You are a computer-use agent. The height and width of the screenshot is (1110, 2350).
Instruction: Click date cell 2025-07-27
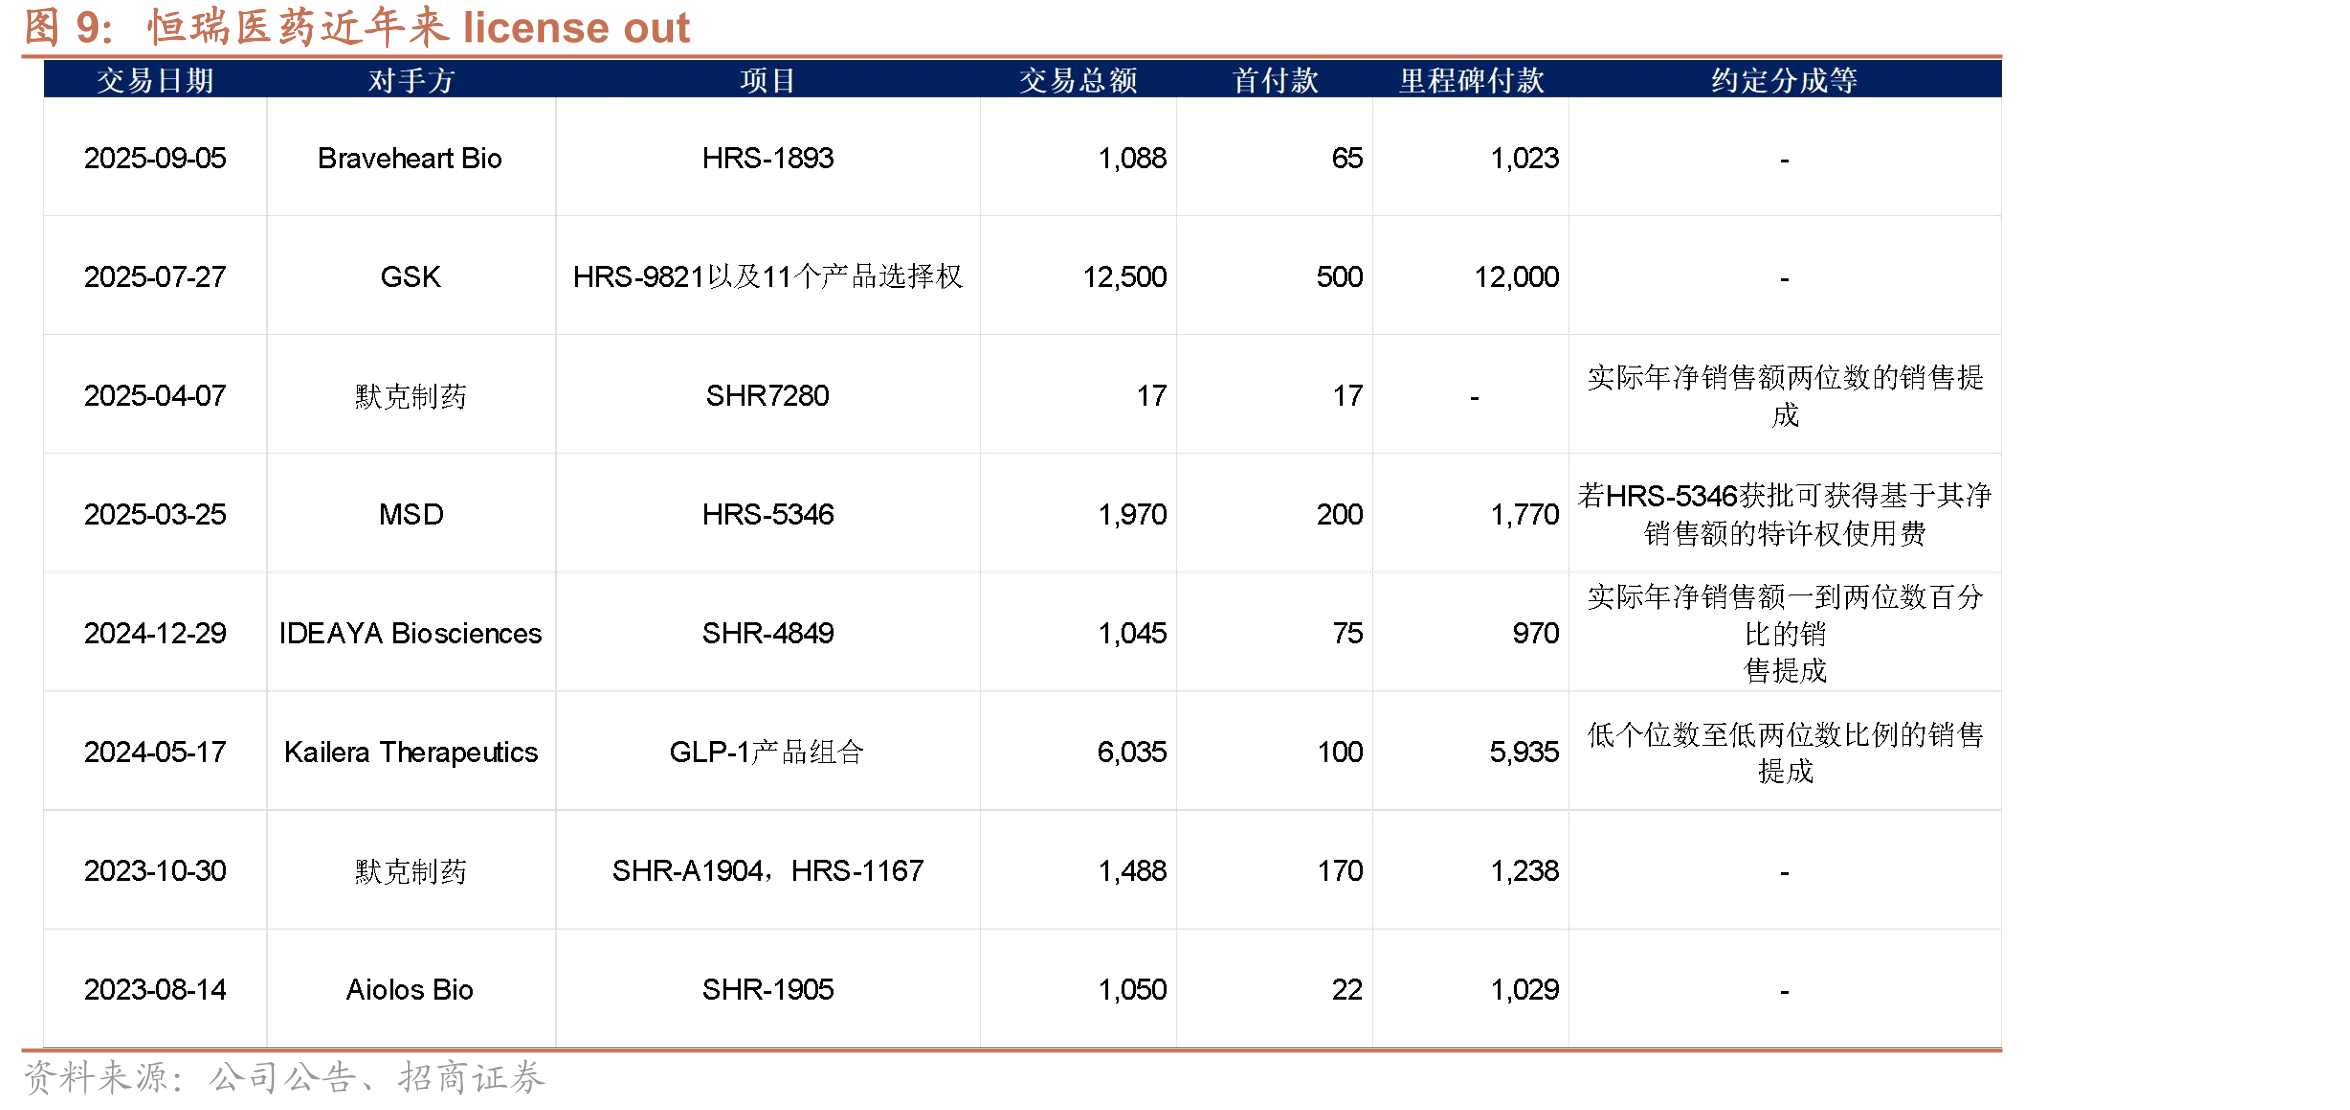155,277
